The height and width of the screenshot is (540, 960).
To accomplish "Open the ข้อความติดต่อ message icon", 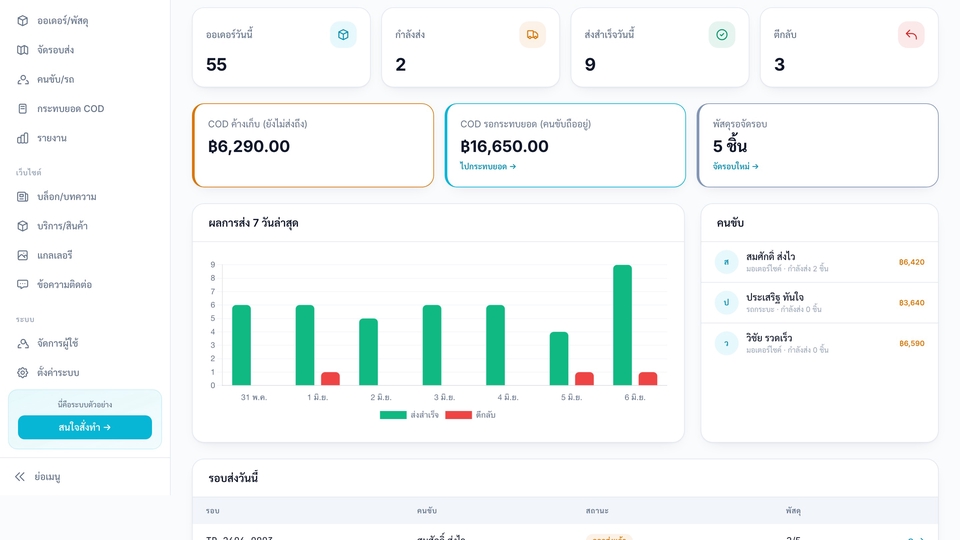I will [23, 284].
